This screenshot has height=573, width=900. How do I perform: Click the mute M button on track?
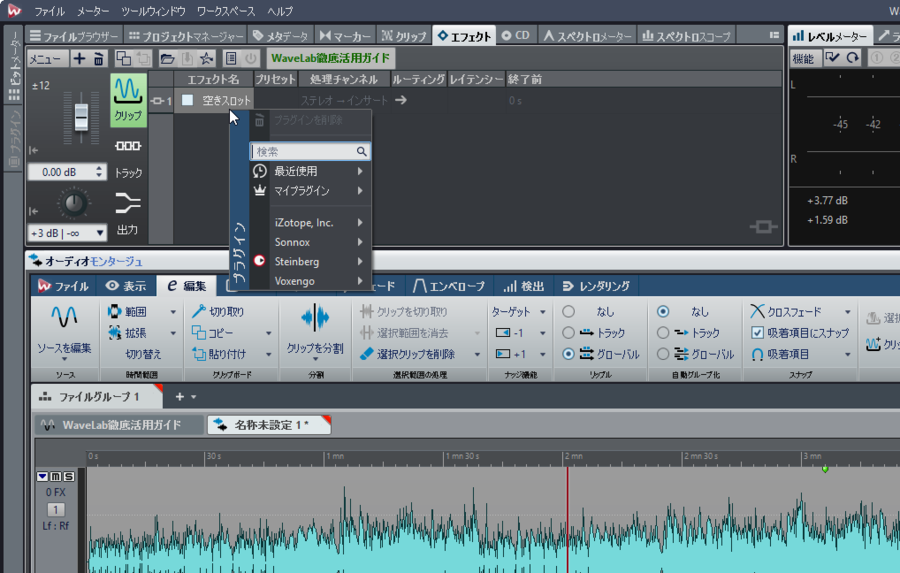55,477
